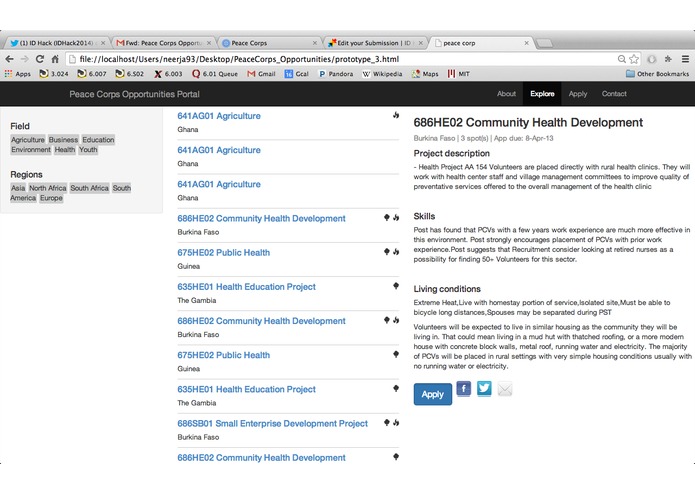Viewport: 695px width, 494px height.
Task: Toggle the Business field filter
Action: [x=63, y=140]
